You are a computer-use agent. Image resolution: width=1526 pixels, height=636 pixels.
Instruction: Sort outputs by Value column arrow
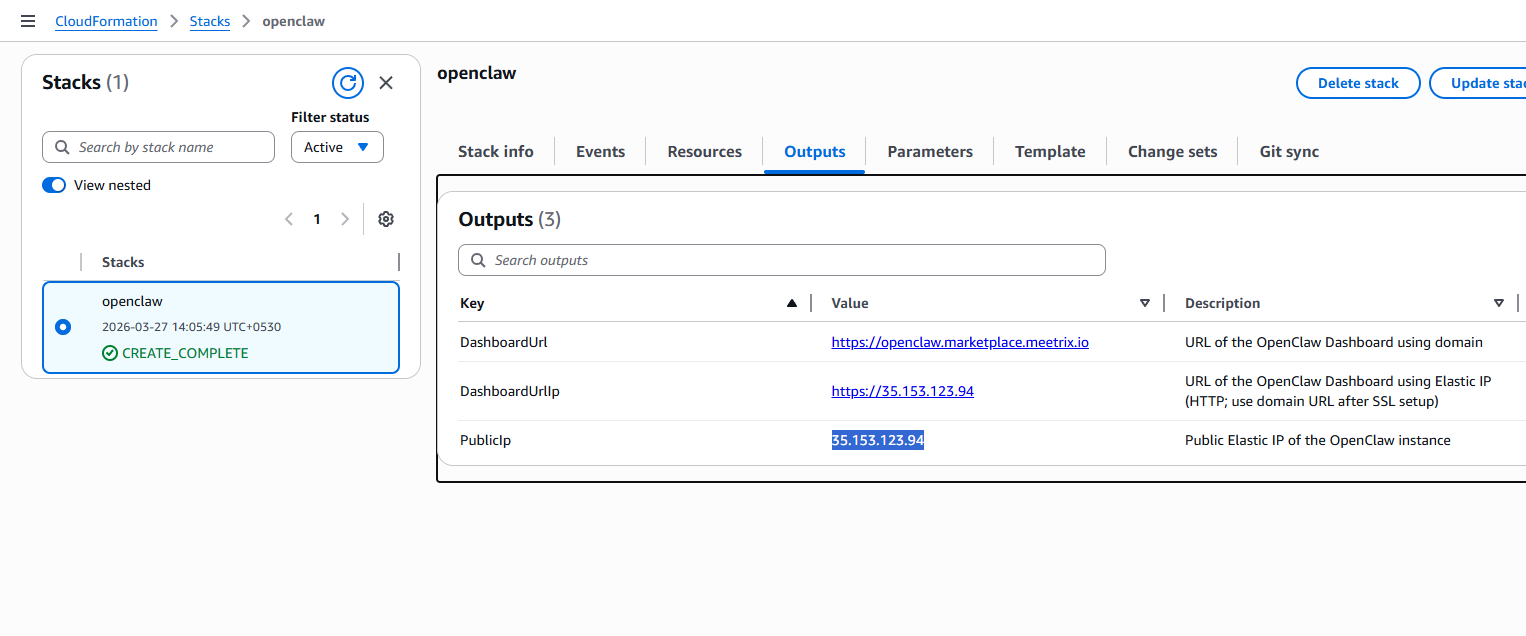[x=1145, y=303]
